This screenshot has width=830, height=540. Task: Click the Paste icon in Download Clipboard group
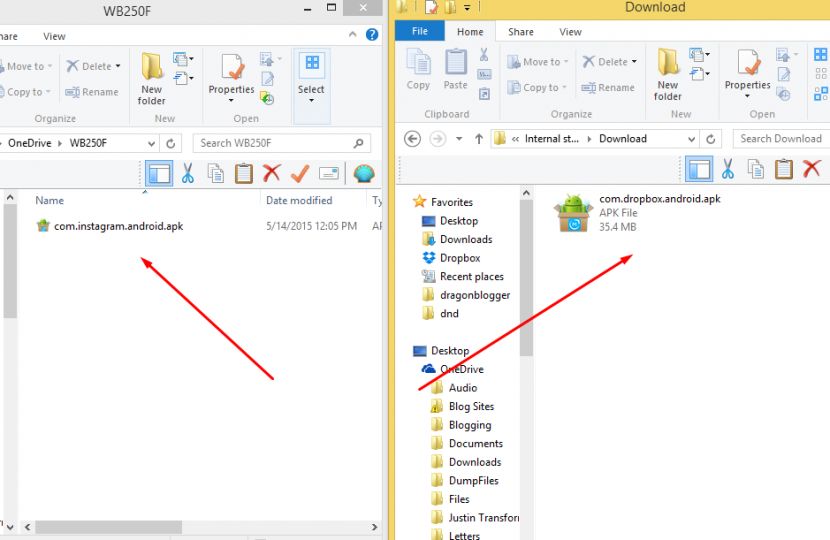pyautogui.click(x=455, y=69)
